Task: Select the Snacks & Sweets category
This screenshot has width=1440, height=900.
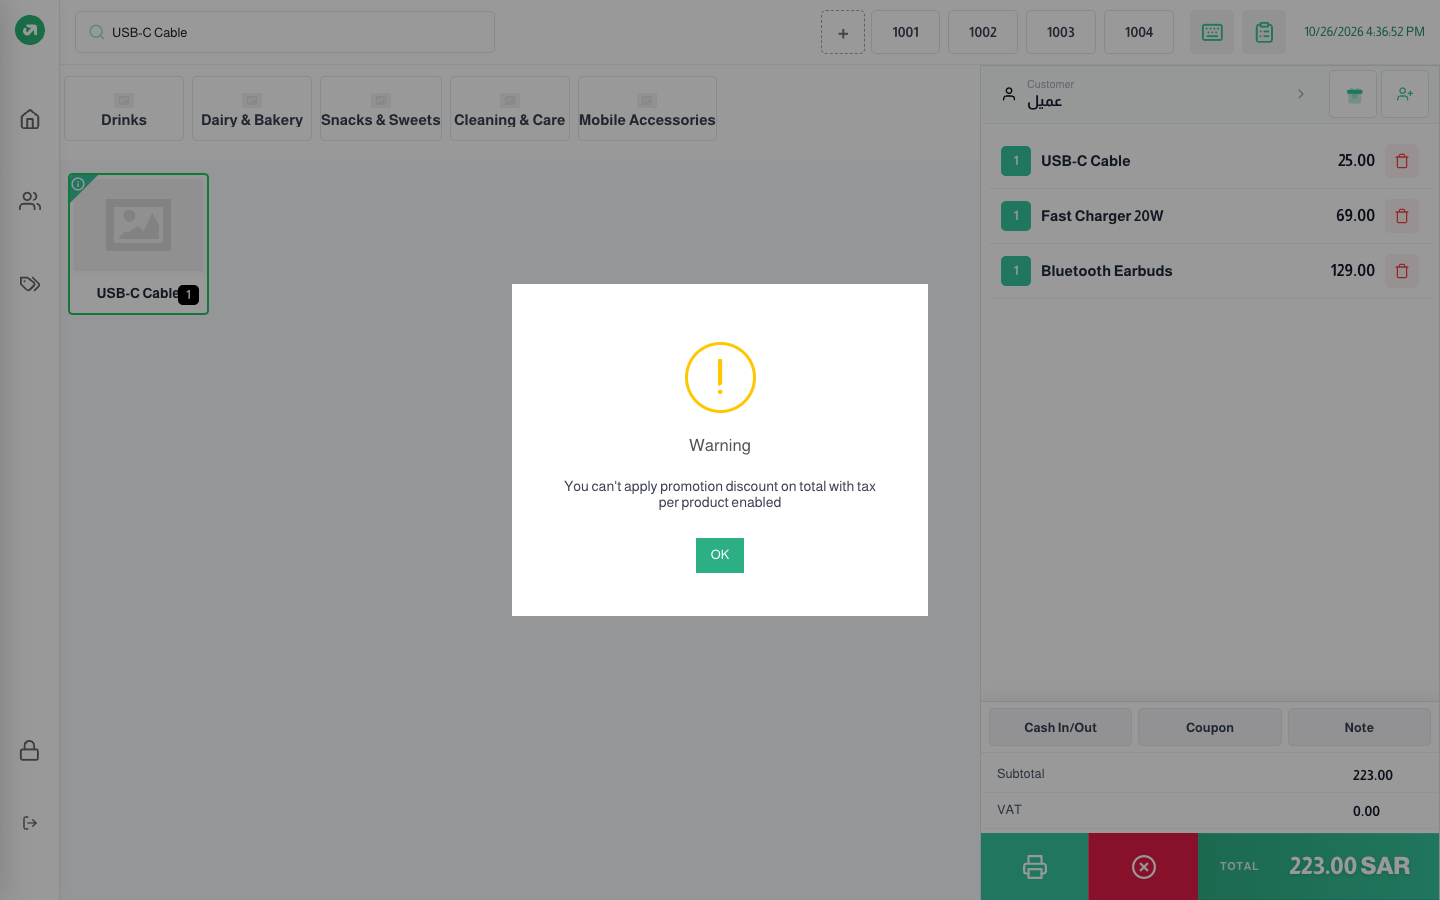Action: 381,108
